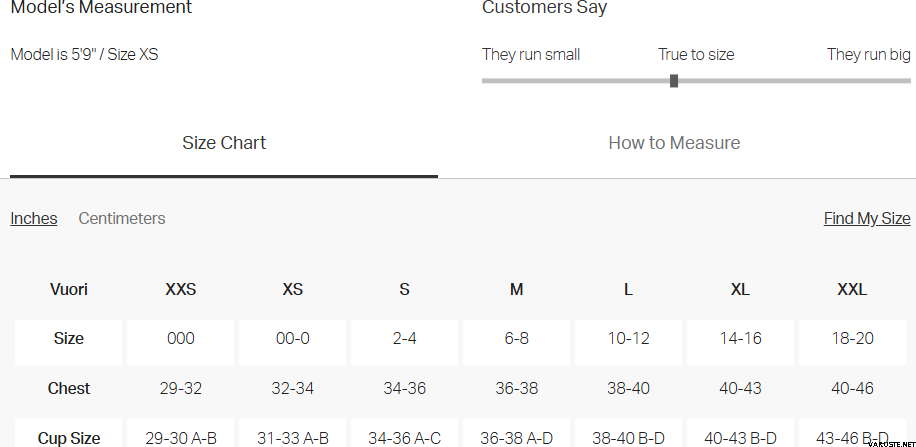916x447 pixels.
Task: Switch measurements to Centimeters
Action: click(x=122, y=218)
